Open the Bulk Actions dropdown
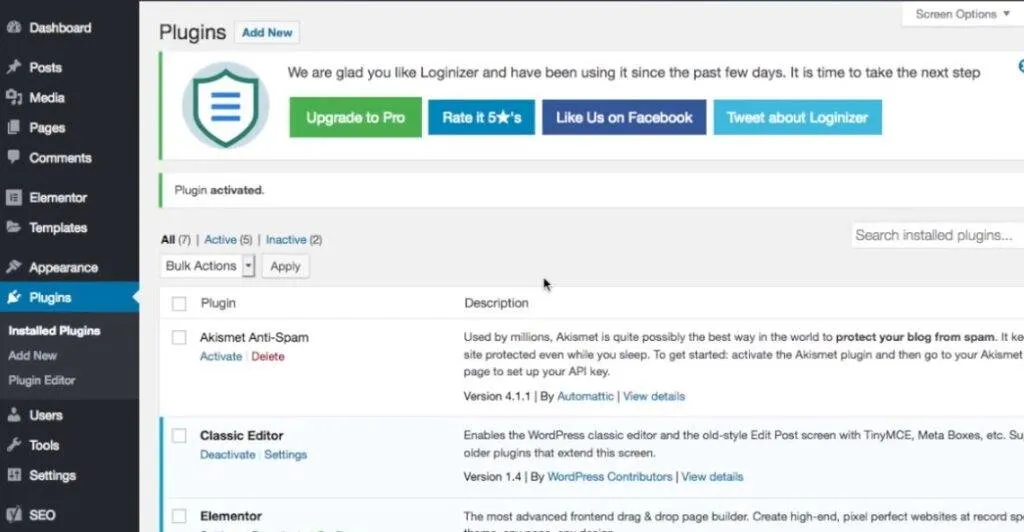Image resolution: width=1024 pixels, height=532 pixels. pos(208,266)
